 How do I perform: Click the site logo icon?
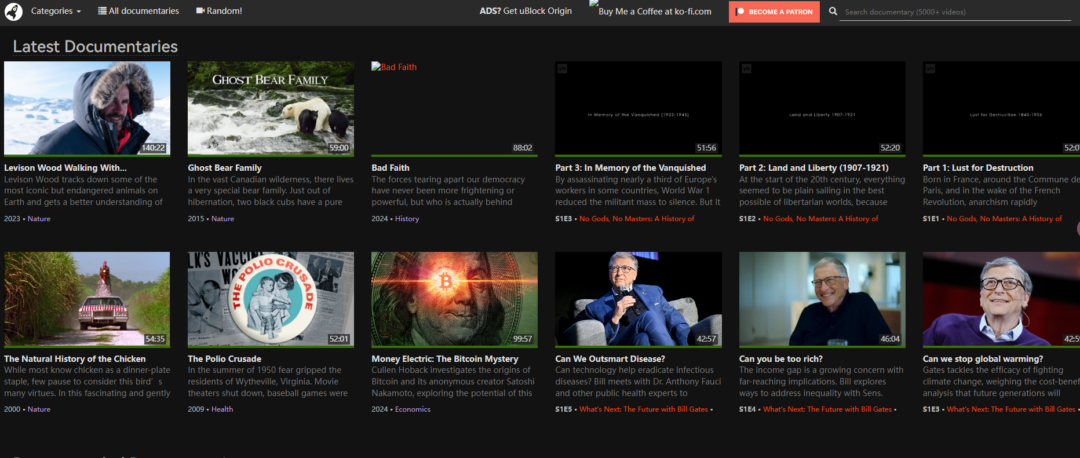tap(13, 11)
